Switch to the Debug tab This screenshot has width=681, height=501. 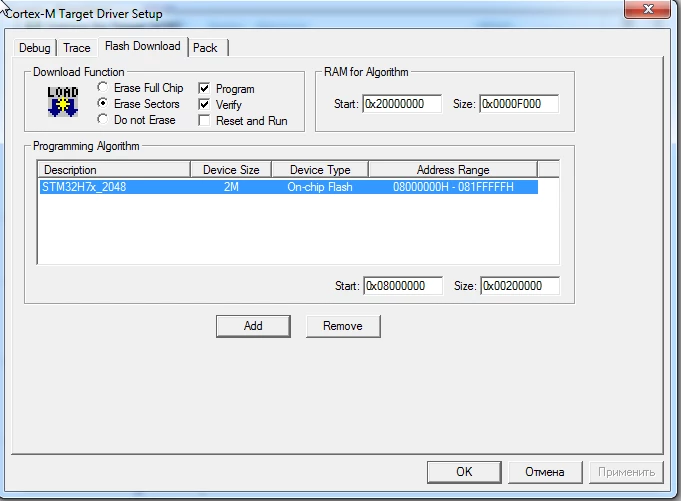coord(35,48)
